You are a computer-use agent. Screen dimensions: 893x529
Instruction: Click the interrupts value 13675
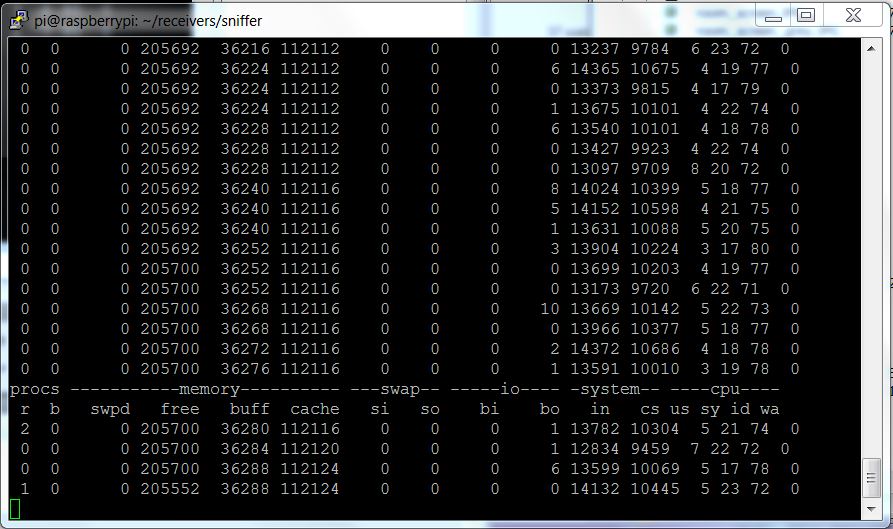pyautogui.click(x=595, y=109)
